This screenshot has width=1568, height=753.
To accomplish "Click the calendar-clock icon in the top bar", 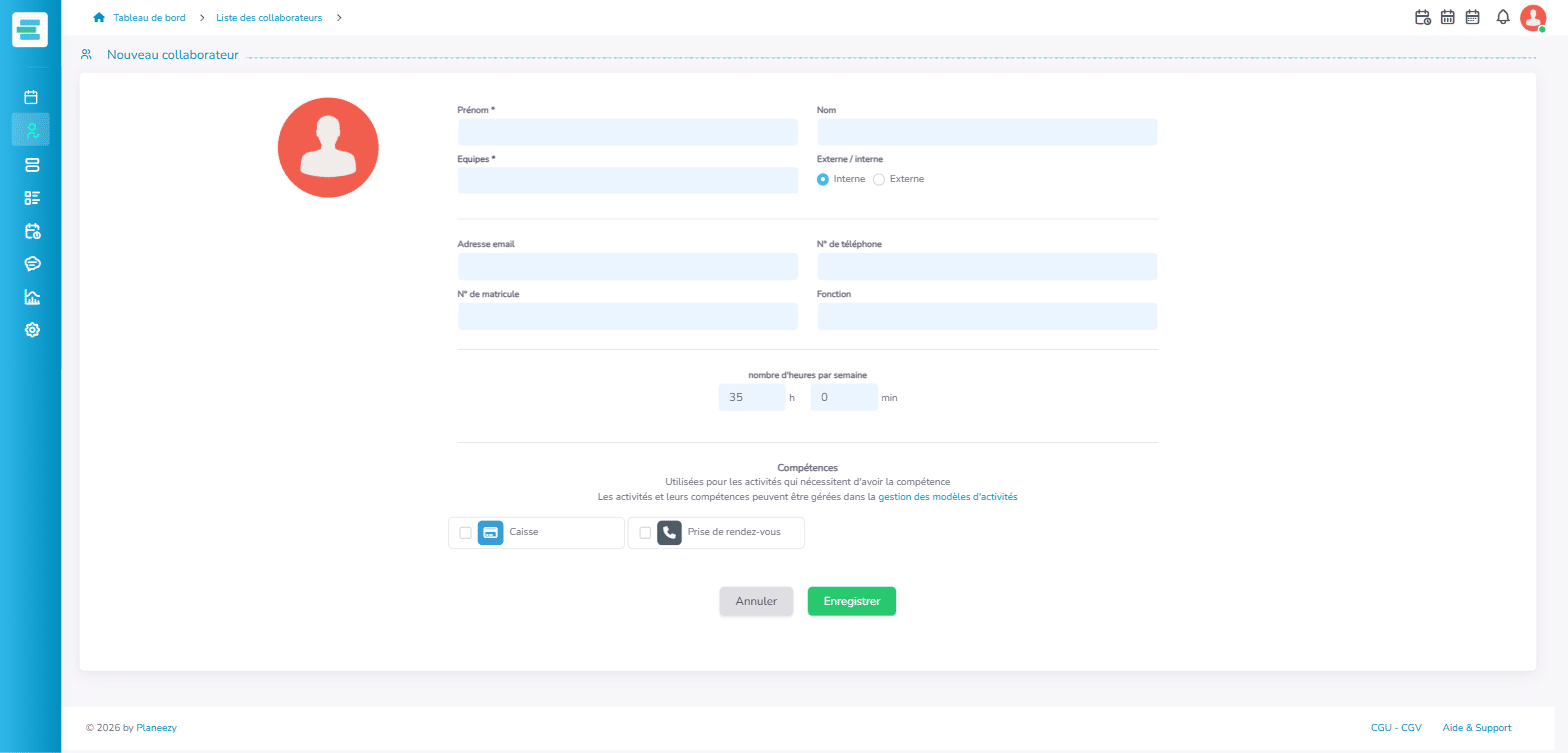I will click(x=1423, y=17).
